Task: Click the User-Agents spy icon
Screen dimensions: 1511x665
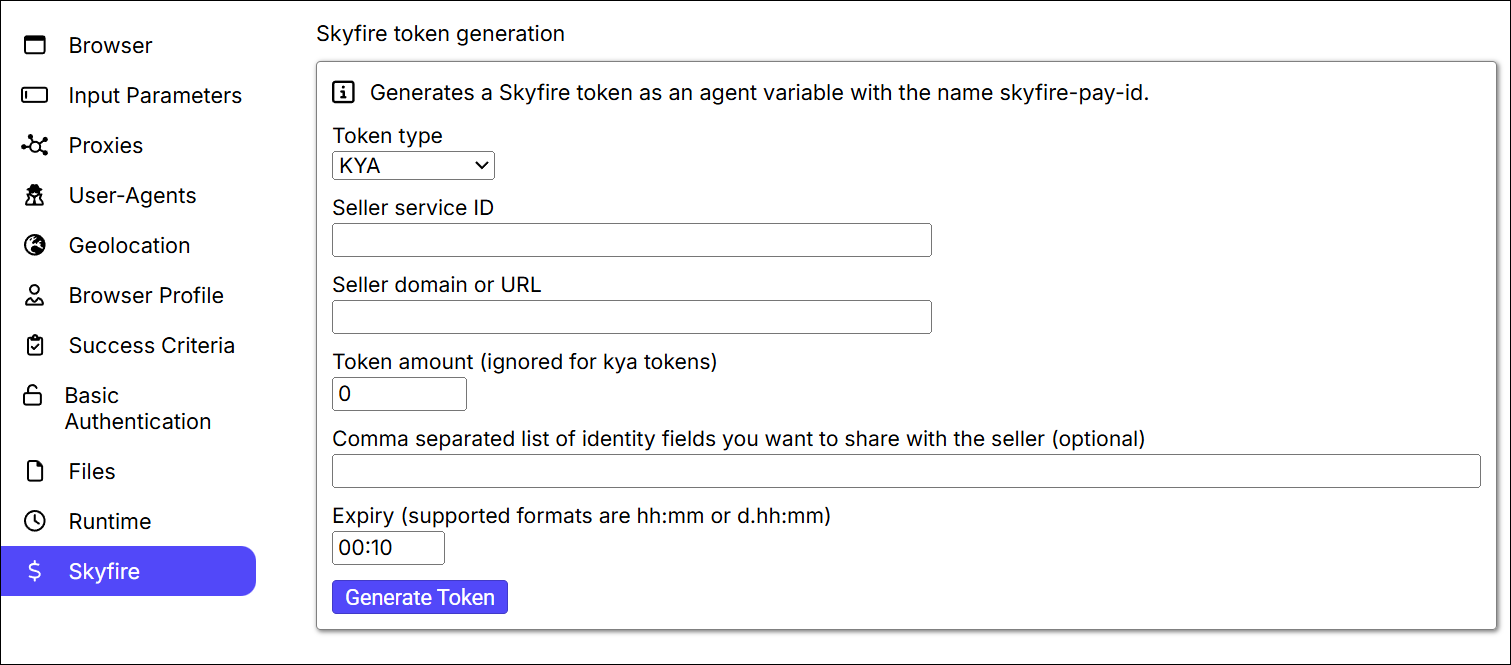Action: click(x=35, y=195)
